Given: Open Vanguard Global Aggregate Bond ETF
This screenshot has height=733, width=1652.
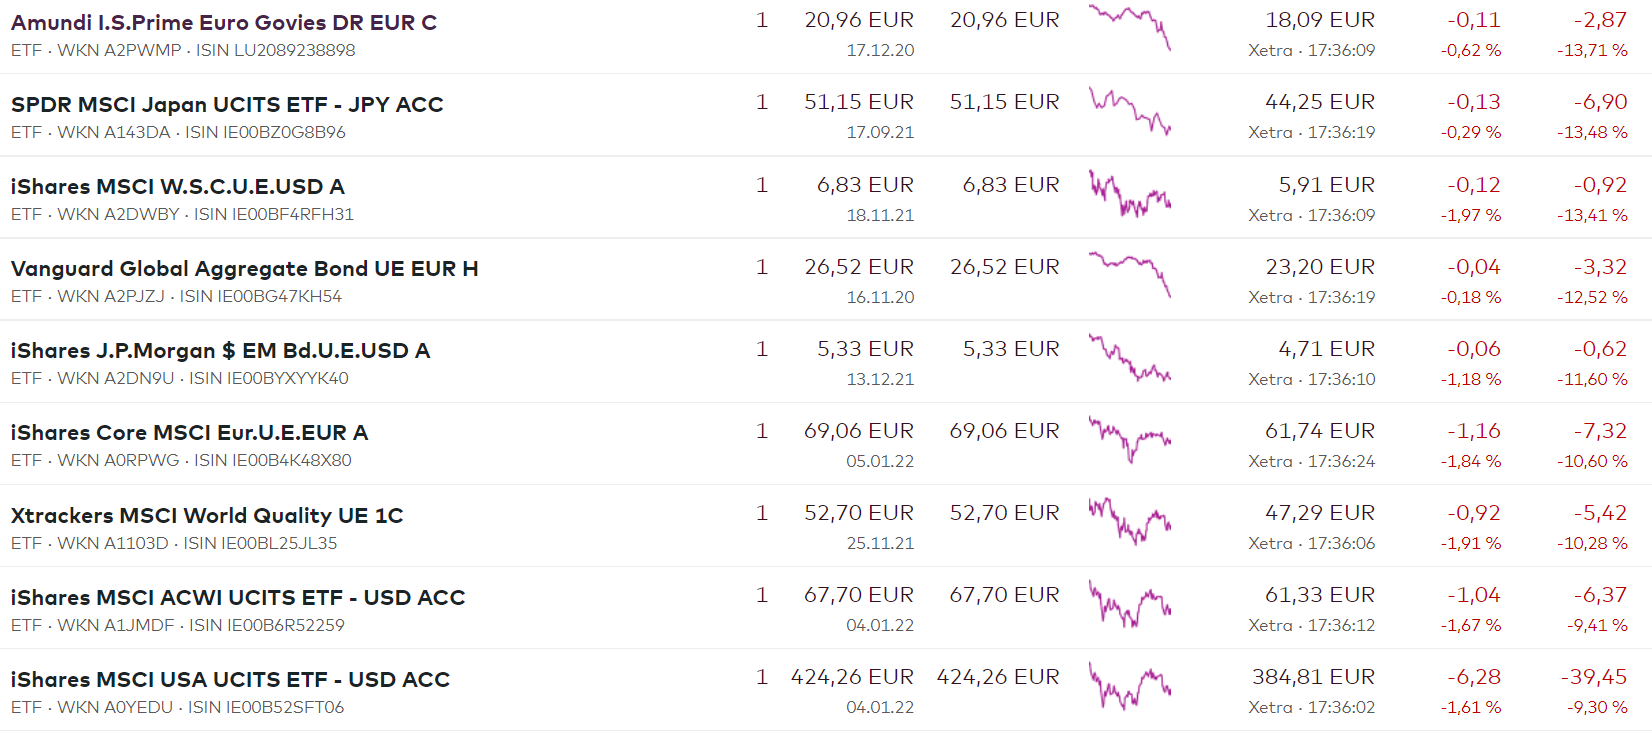Looking at the screenshot, I should tap(245, 269).
